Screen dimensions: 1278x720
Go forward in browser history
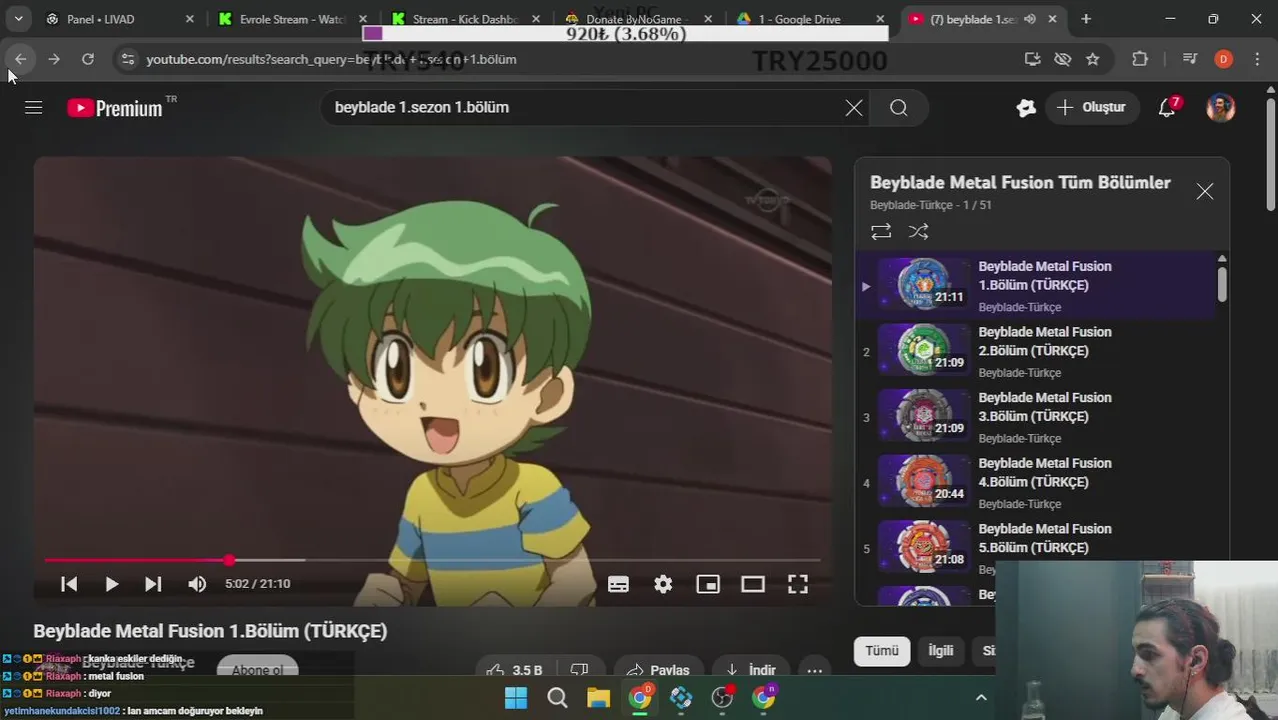(54, 59)
